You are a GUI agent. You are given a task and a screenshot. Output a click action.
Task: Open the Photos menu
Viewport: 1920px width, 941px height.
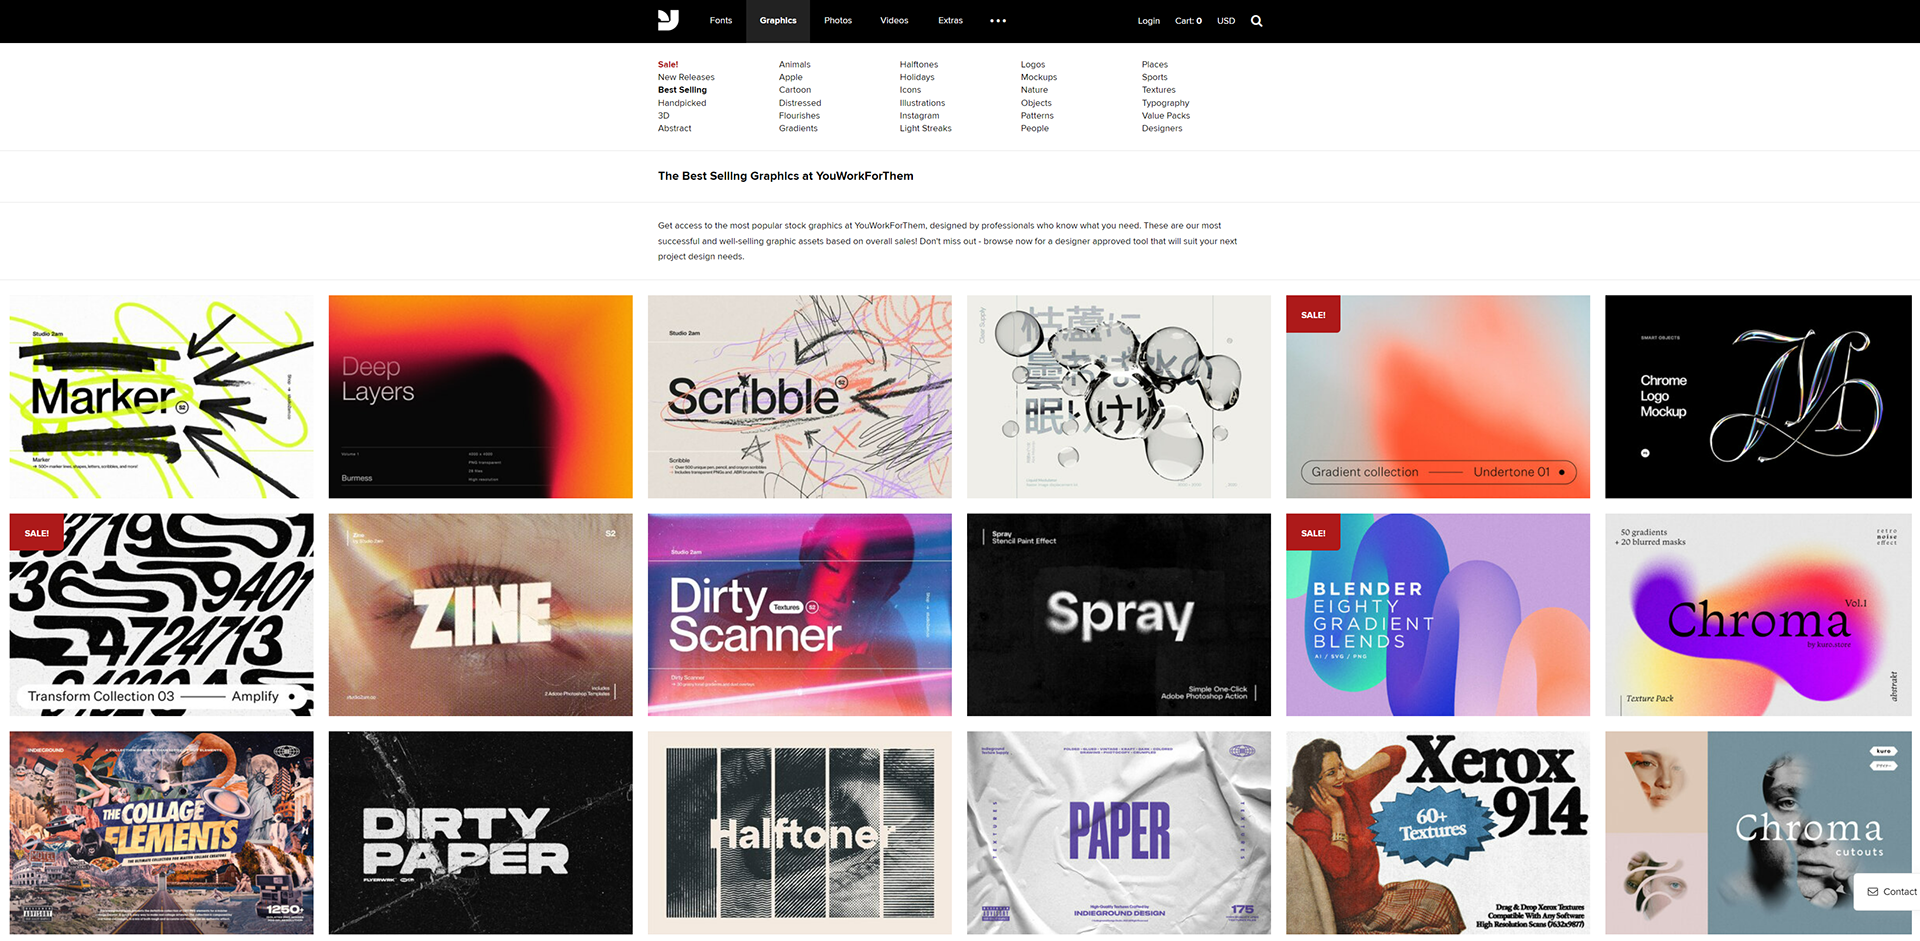[x=838, y=21]
